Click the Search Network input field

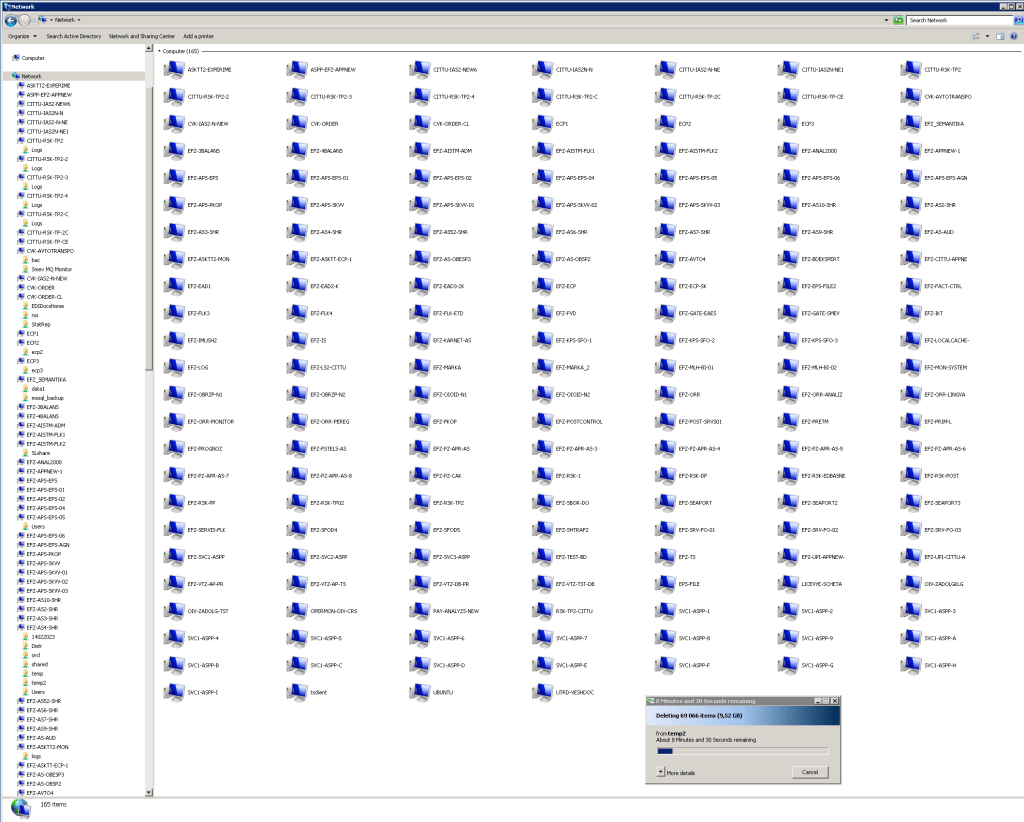tap(955, 20)
